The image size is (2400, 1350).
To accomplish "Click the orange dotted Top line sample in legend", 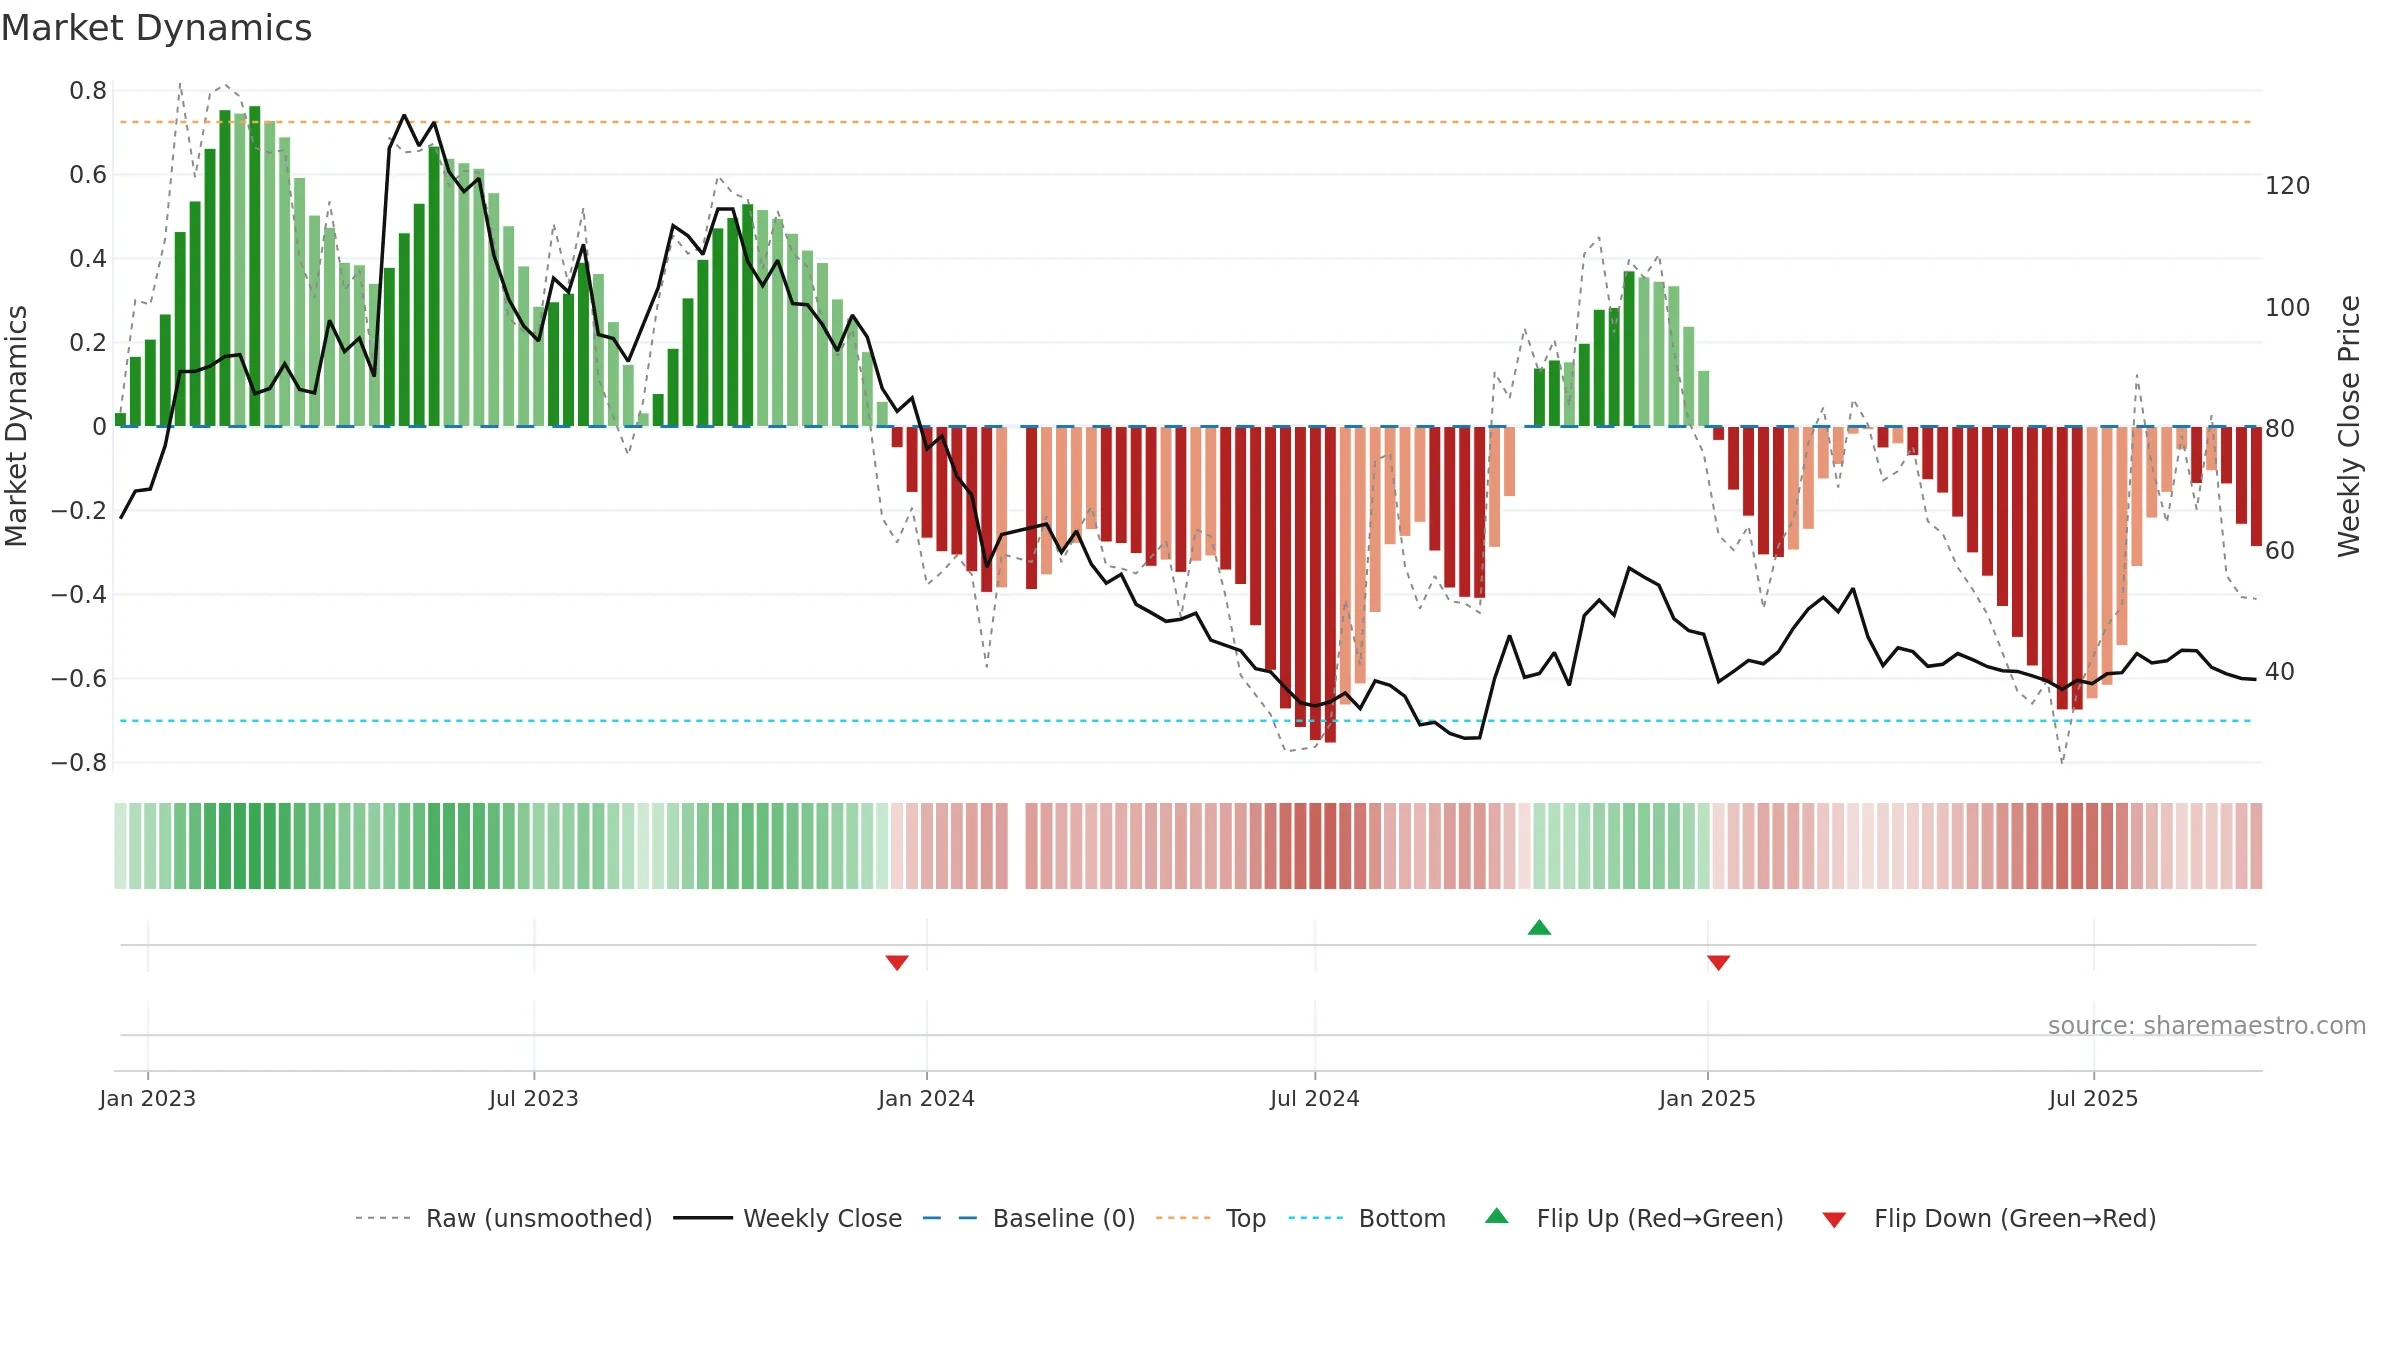I will [1183, 1218].
